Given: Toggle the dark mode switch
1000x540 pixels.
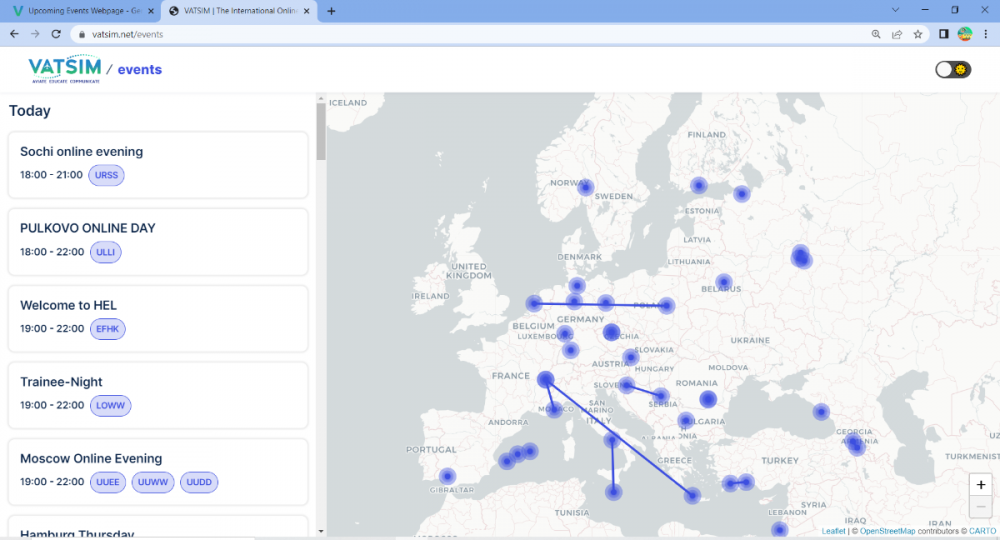Looking at the screenshot, I should [952, 70].
